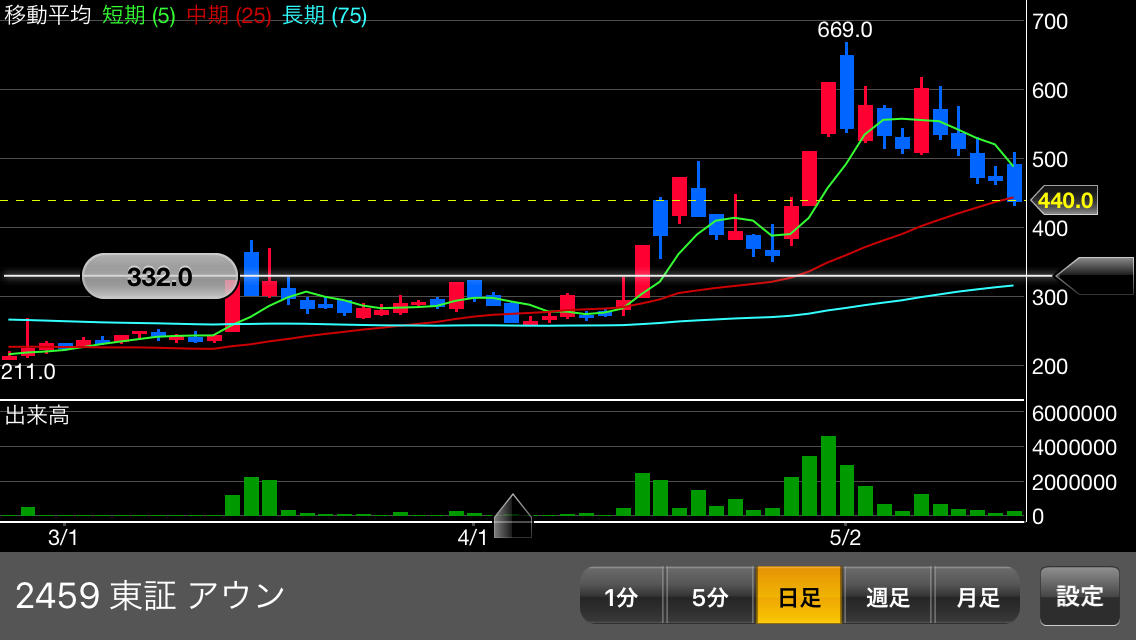Tap the arrow handle on the horizontal price line

[x=1094, y=276]
